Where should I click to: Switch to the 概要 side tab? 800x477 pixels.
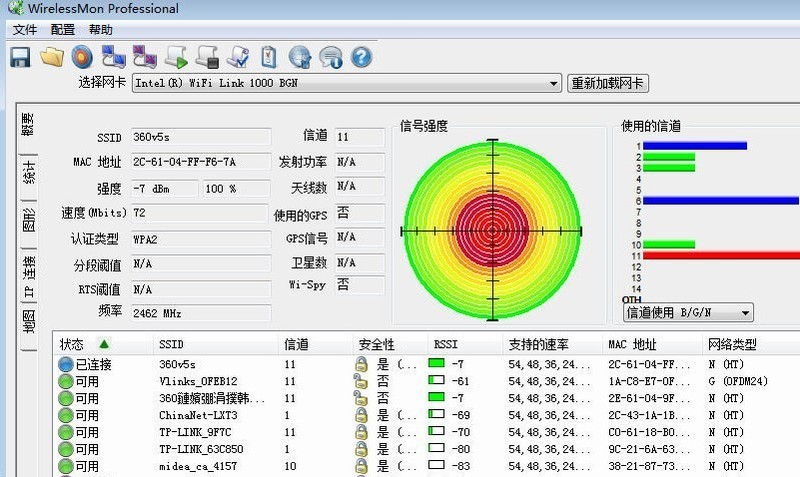(x=28, y=125)
